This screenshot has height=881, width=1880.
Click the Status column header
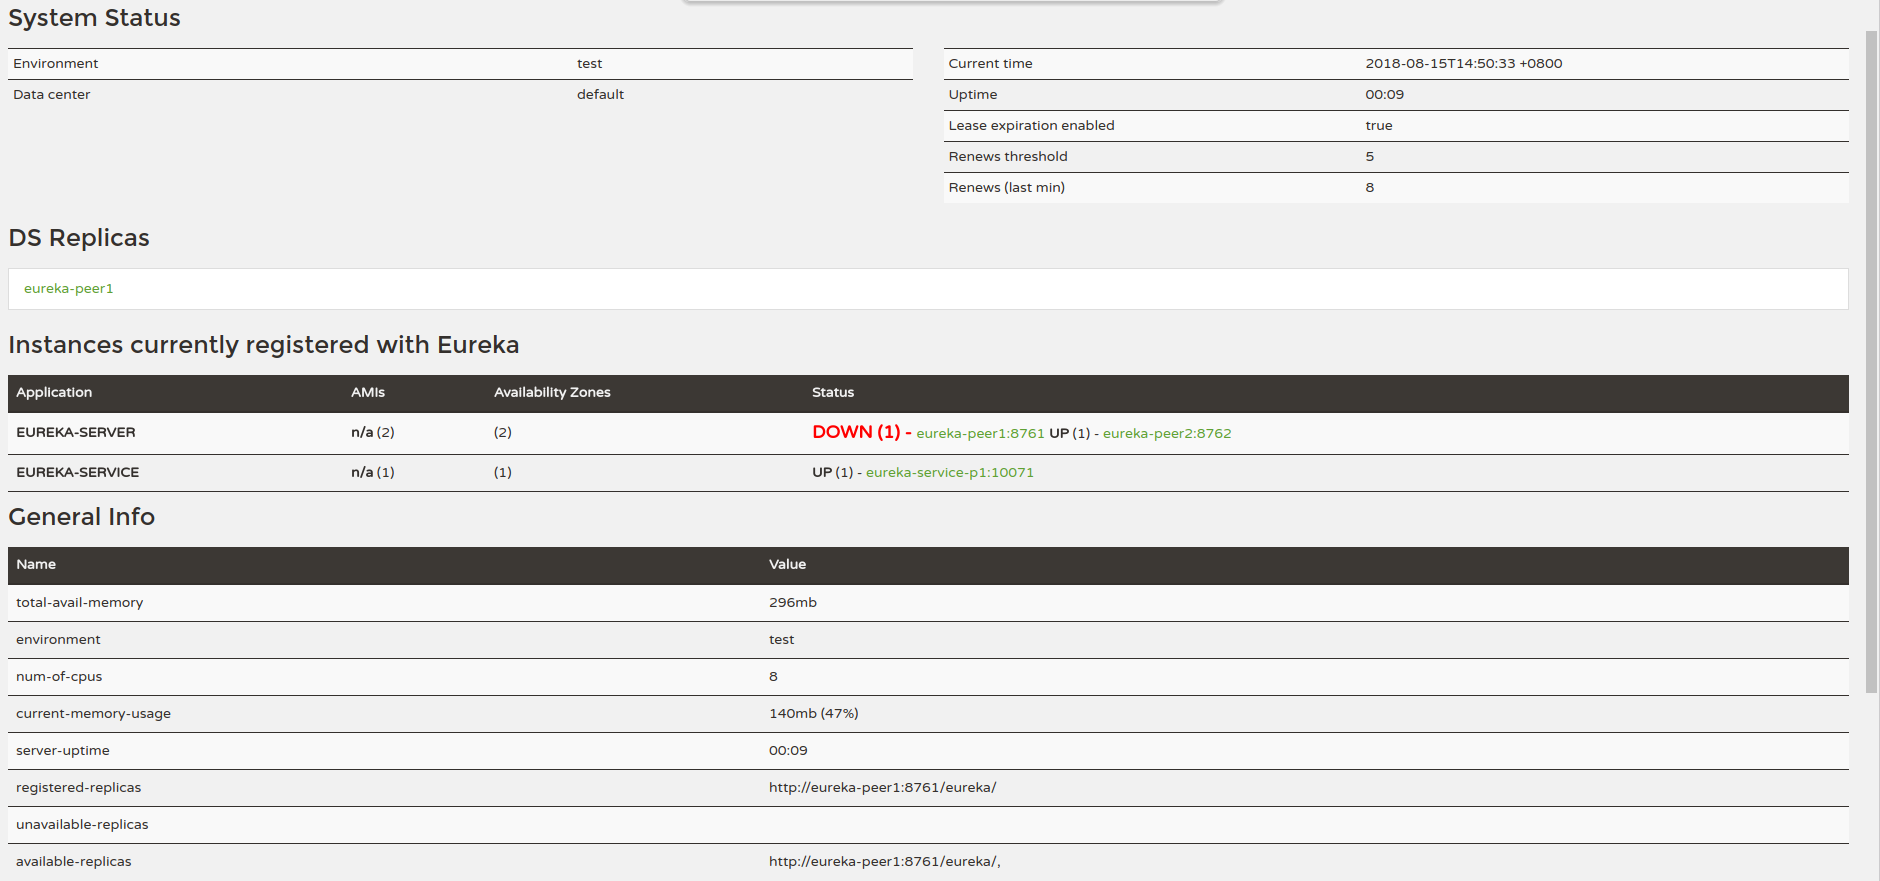click(x=833, y=392)
